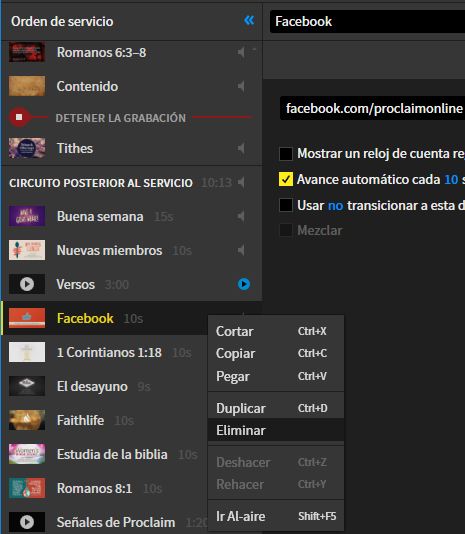Click Versos video play thumbnail

pyautogui.click(x=27, y=284)
